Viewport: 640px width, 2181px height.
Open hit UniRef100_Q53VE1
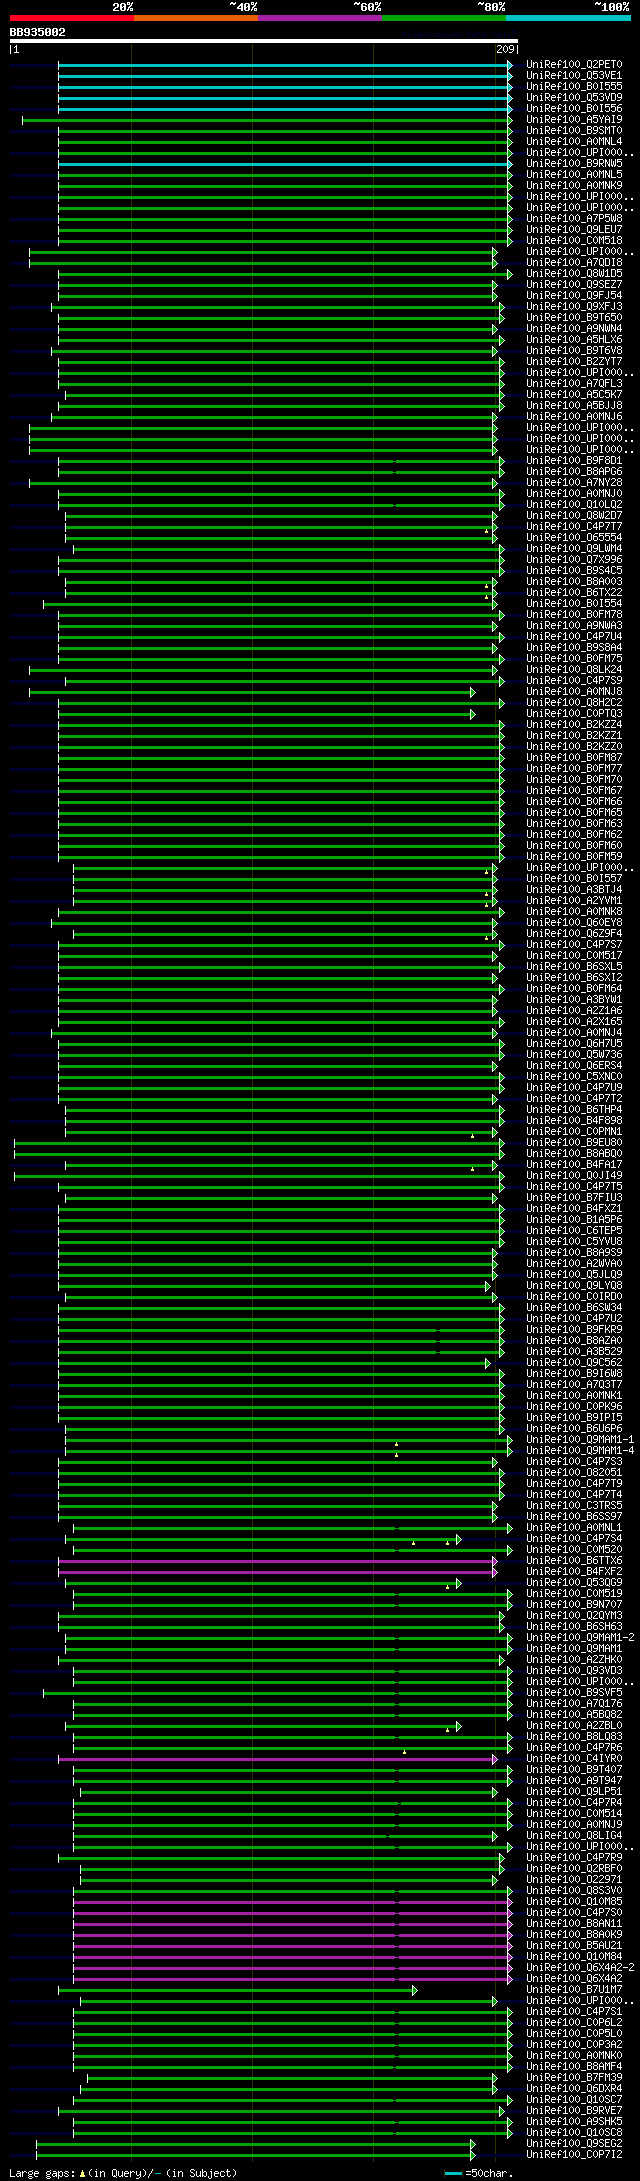coord(574,76)
